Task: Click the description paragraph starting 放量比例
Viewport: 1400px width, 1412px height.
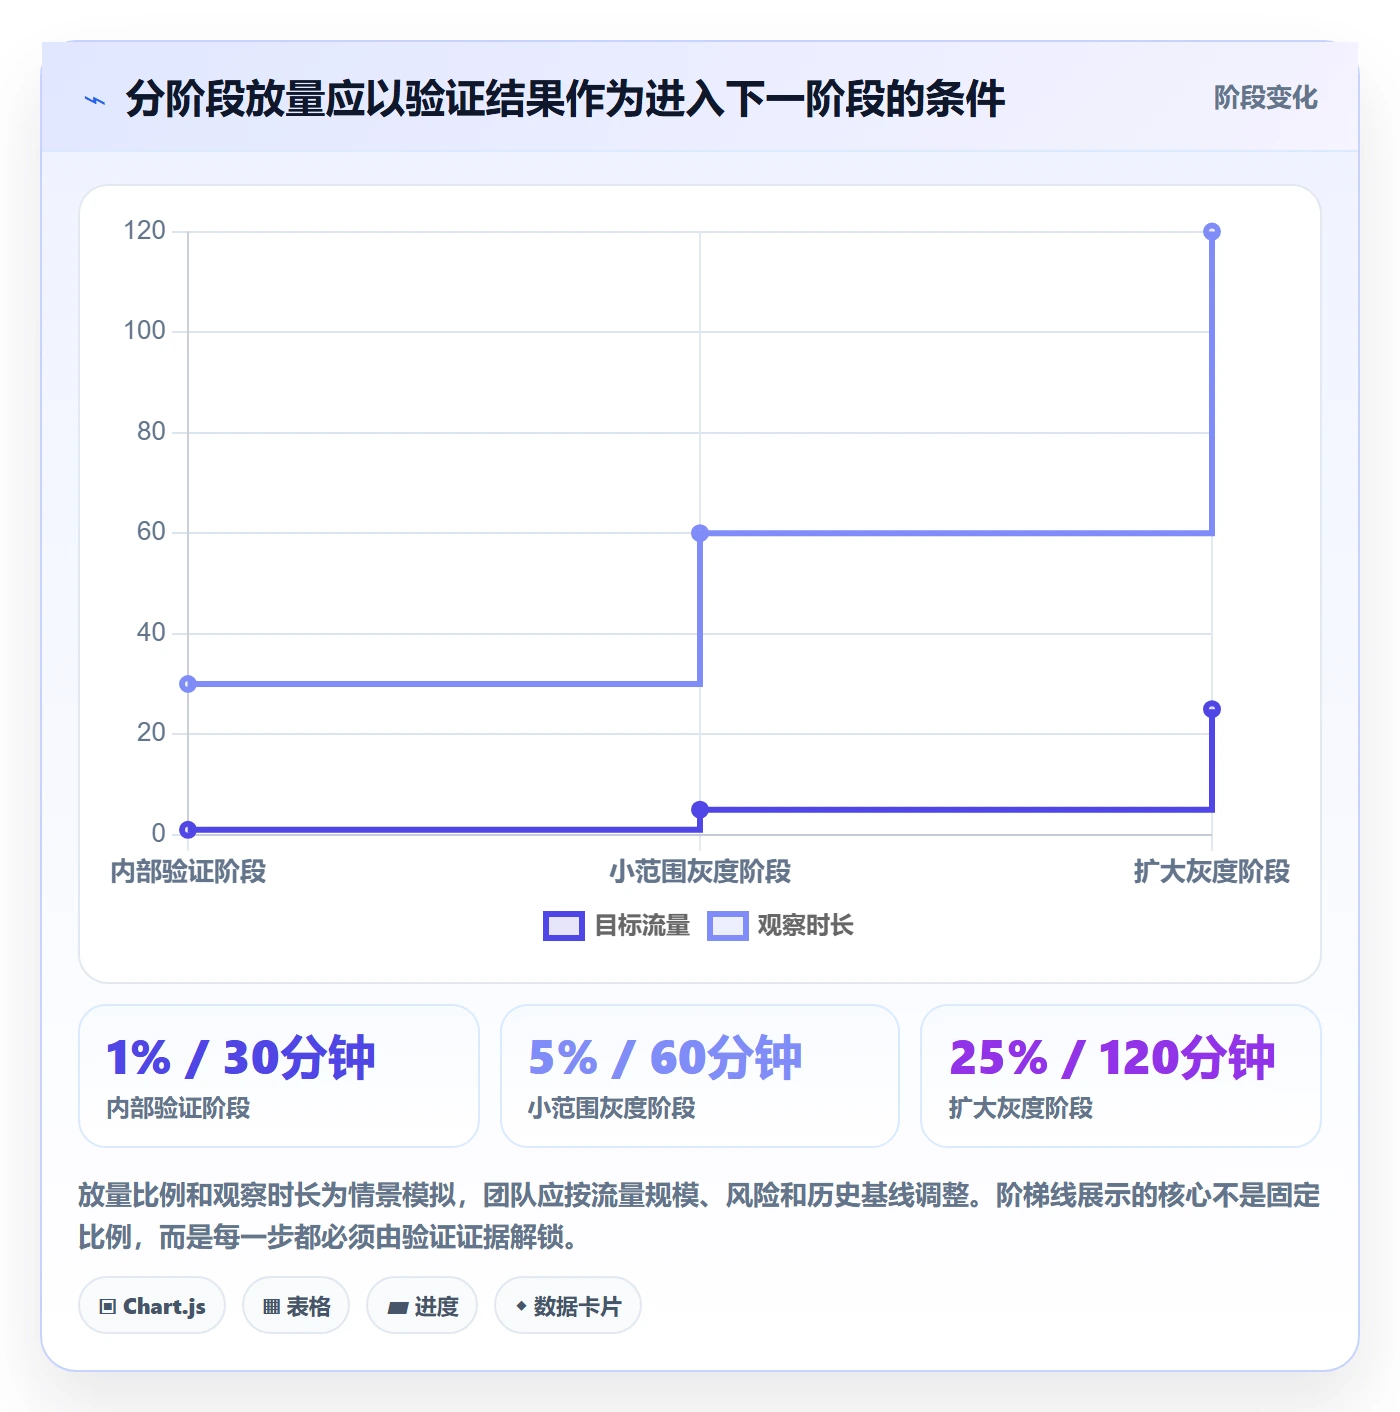Action: [x=699, y=1216]
